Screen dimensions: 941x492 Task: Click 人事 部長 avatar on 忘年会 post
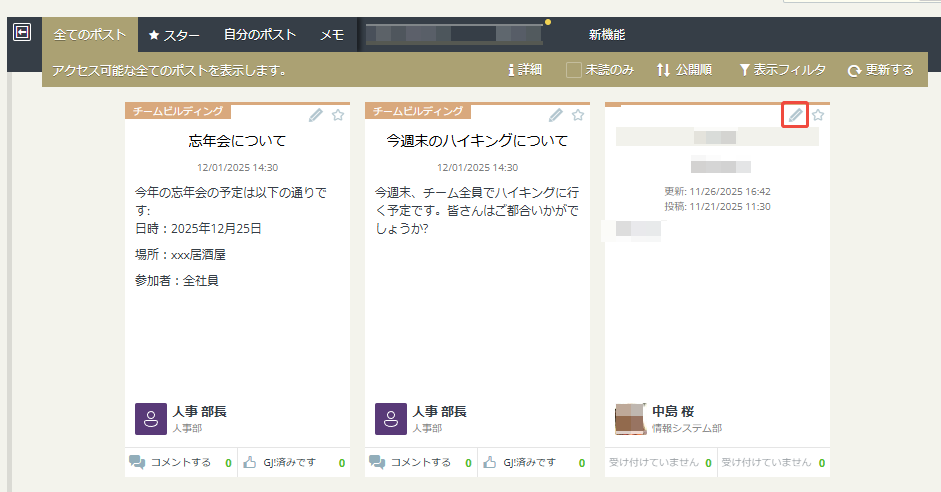[151, 419]
